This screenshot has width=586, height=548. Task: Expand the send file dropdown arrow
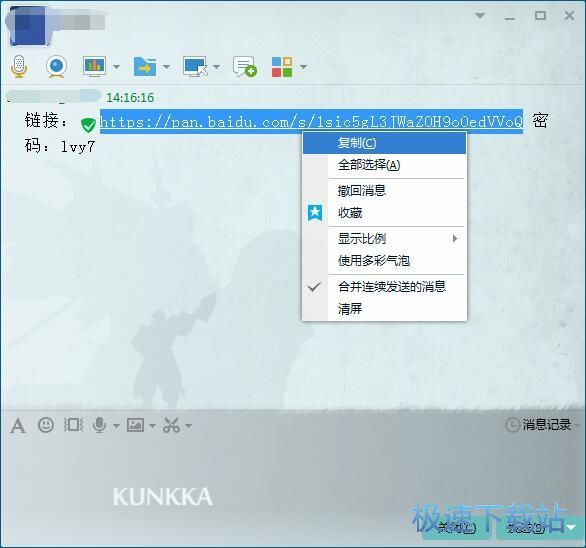[166, 67]
